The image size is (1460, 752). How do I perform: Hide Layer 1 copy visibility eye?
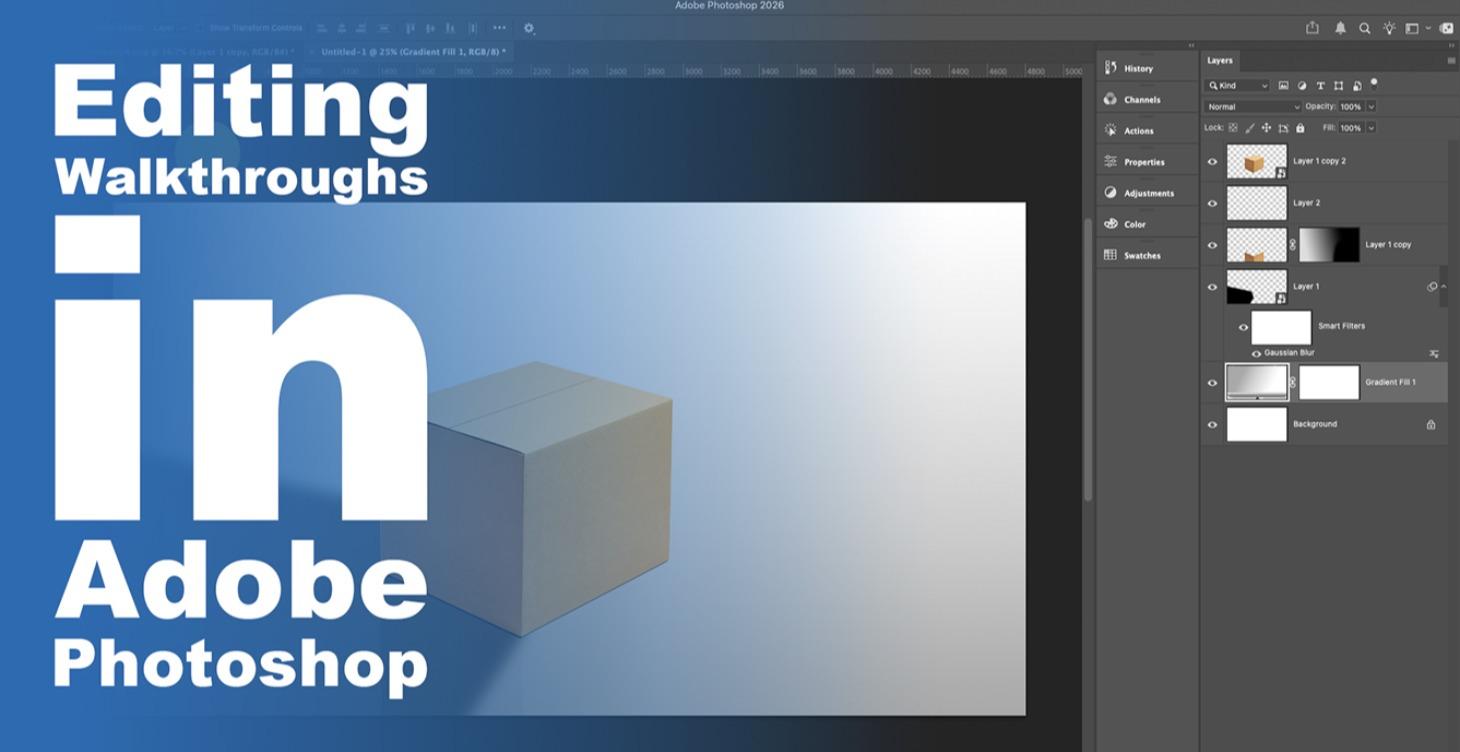click(x=1213, y=245)
